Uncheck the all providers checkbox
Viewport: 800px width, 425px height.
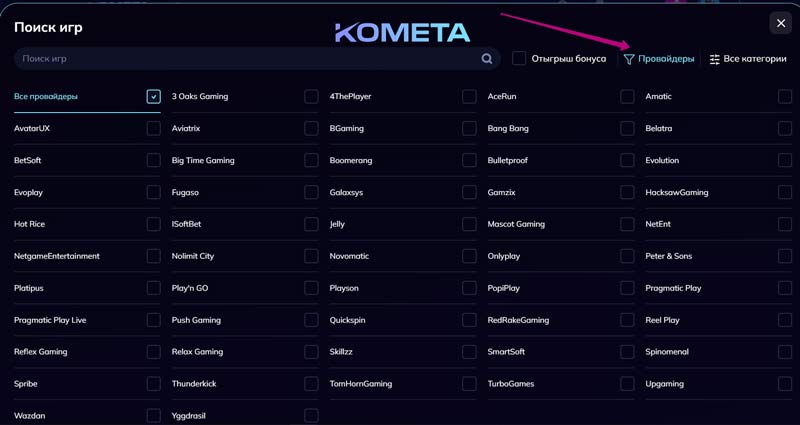click(153, 97)
